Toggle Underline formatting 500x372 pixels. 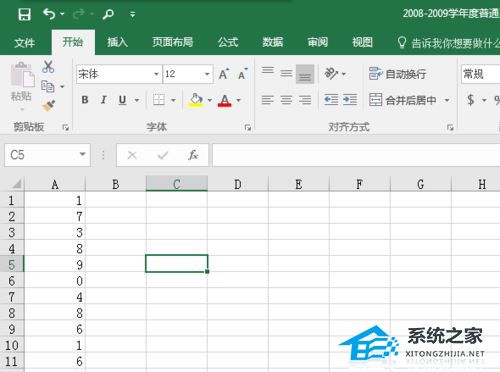click(x=122, y=100)
